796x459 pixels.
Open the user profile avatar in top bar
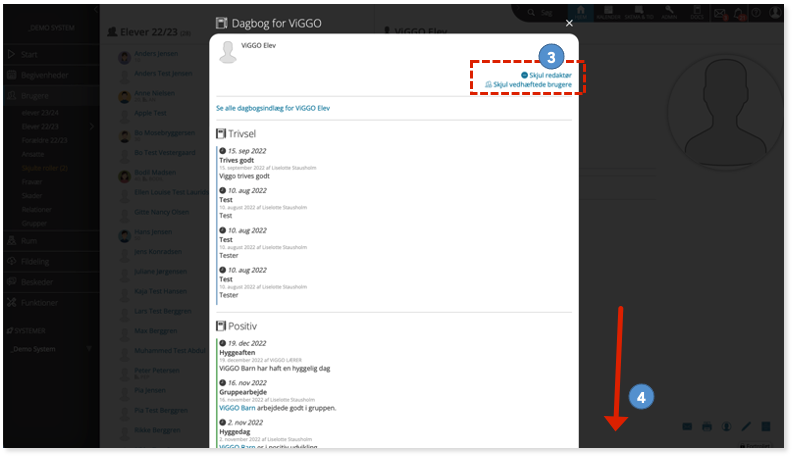775,13
